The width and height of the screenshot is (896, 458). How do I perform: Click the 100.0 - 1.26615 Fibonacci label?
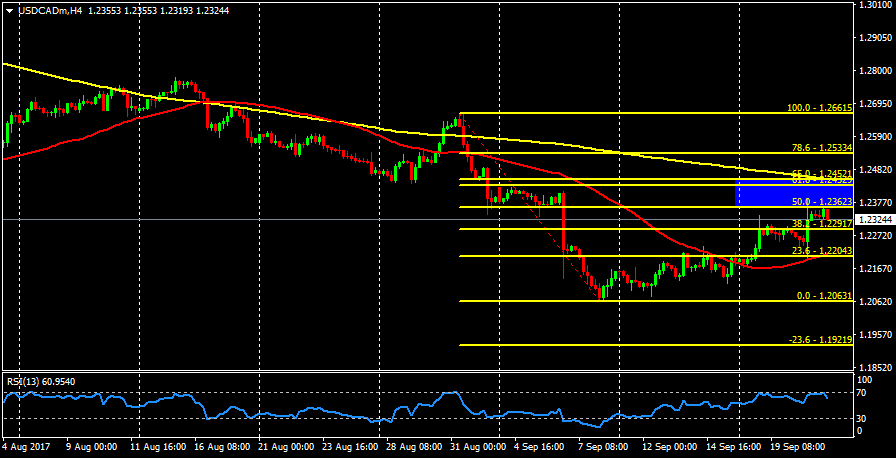click(x=820, y=108)
